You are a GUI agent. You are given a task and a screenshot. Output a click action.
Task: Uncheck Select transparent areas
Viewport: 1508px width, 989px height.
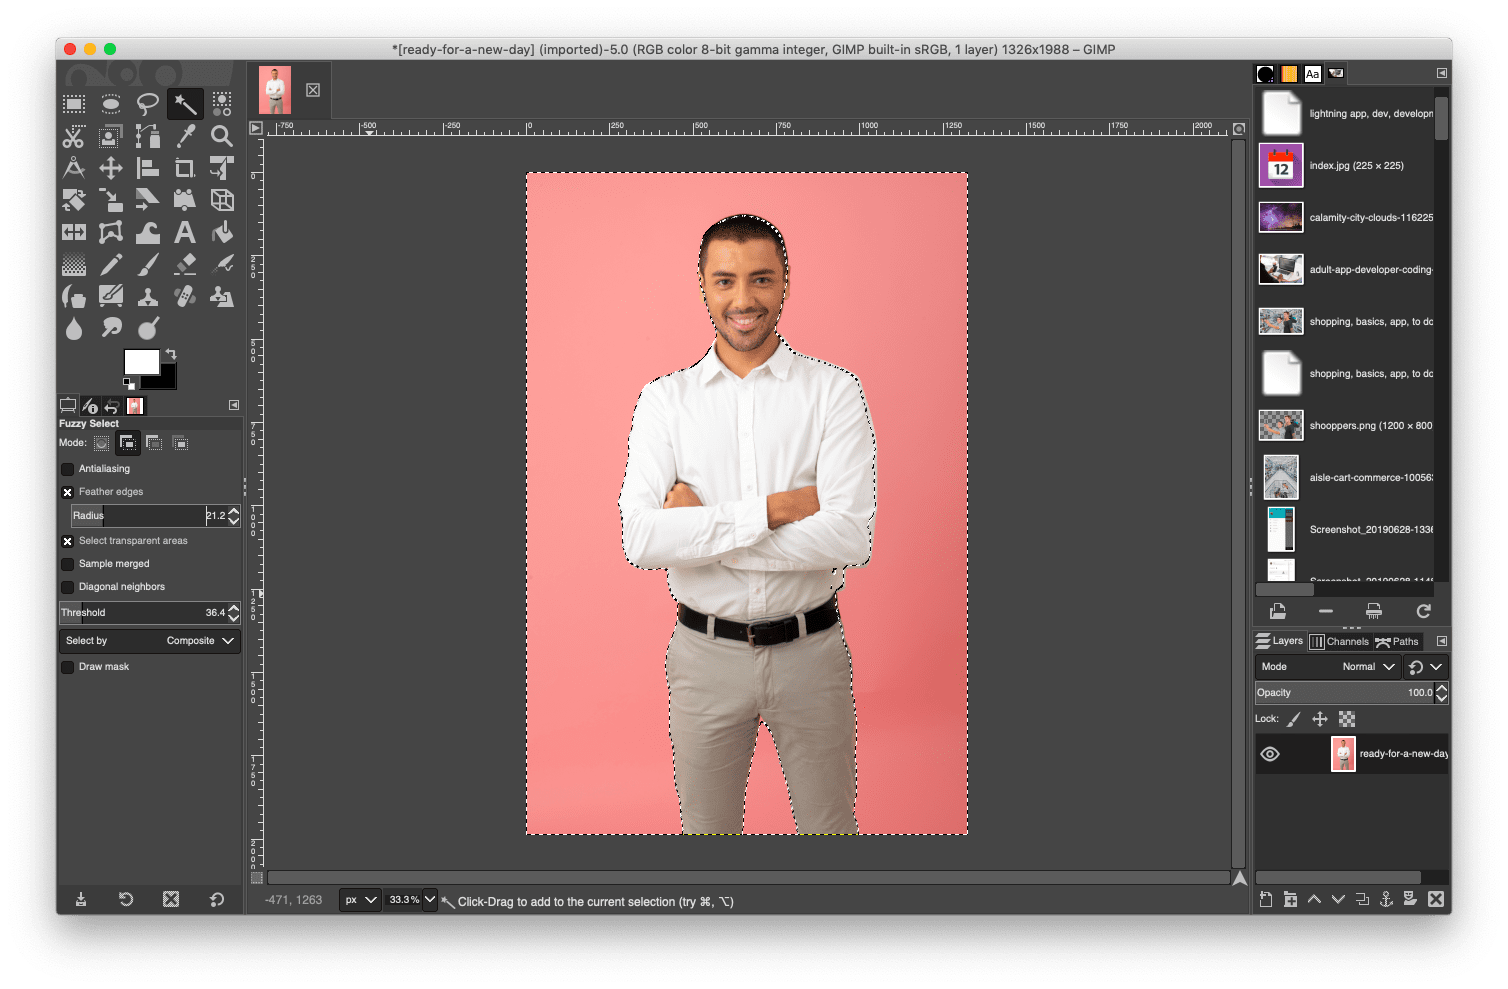pyautogui.click(x=68, y=541)
